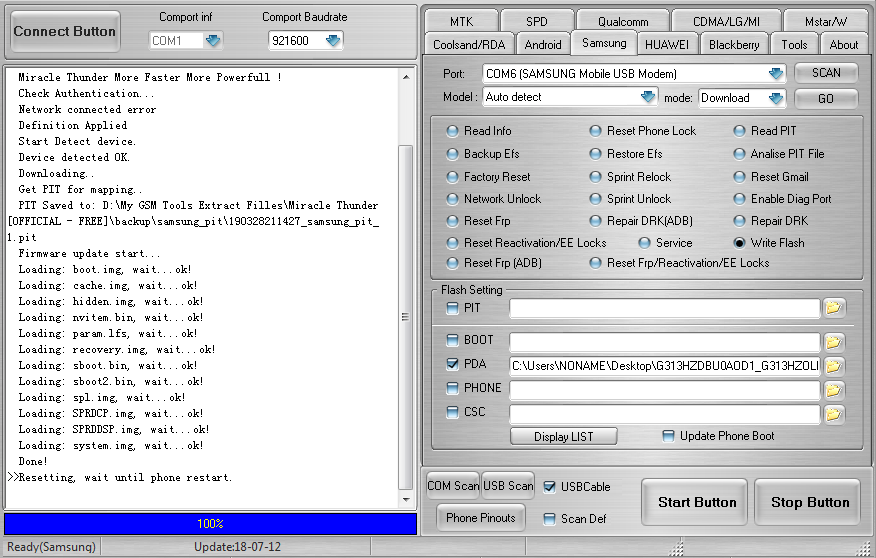Enable the CSC checkbox
Viewport: 876px width, 558px height.
(452, 412)
